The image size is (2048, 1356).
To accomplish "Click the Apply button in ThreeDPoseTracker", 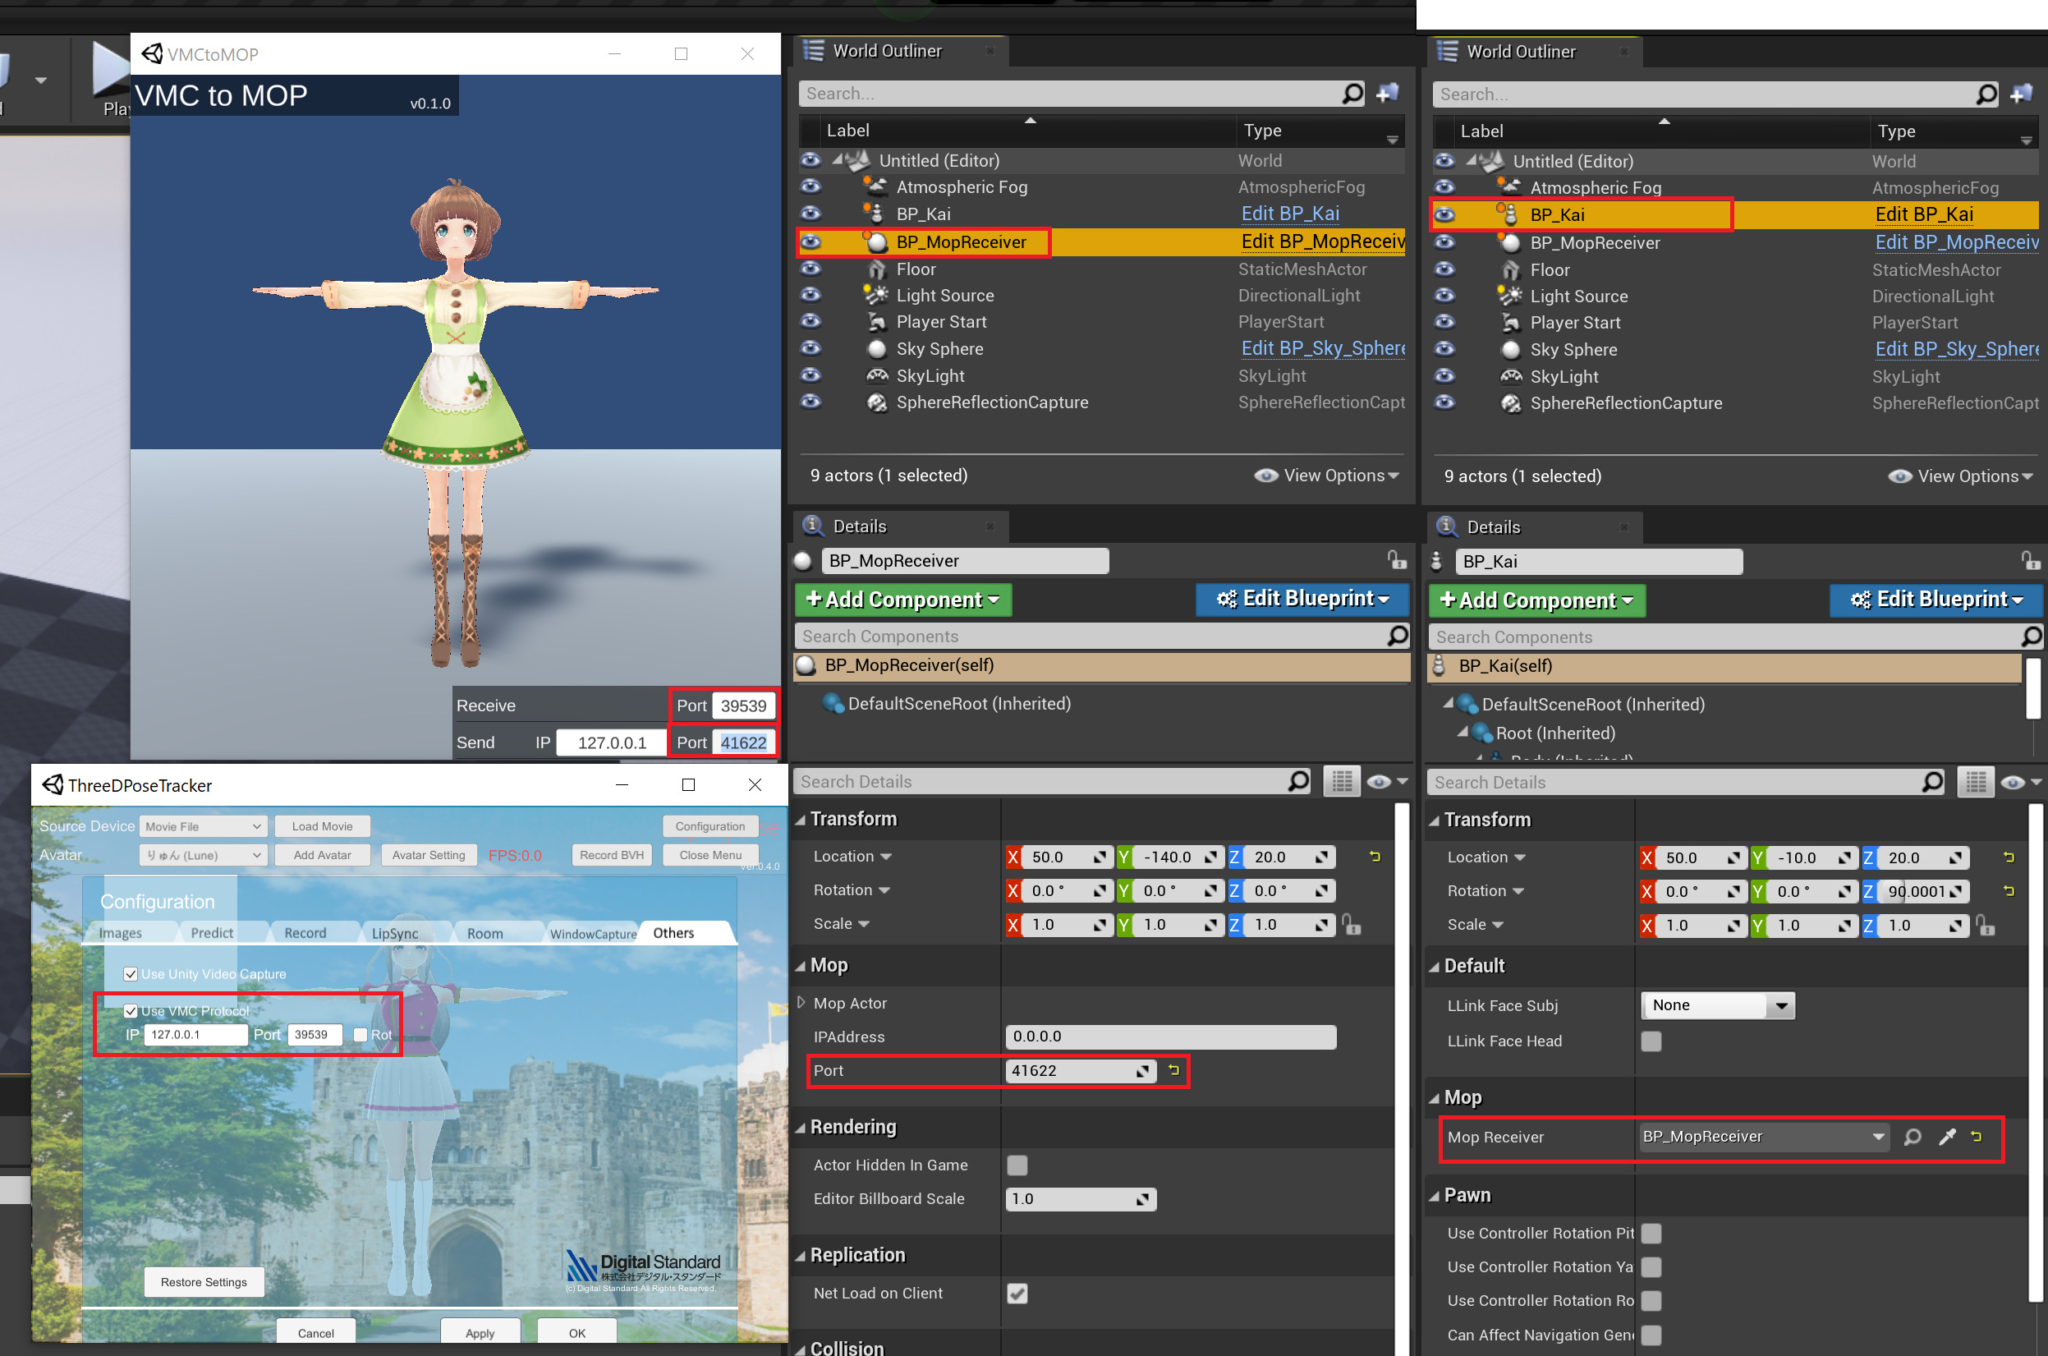I will (x=480, y=1331).
